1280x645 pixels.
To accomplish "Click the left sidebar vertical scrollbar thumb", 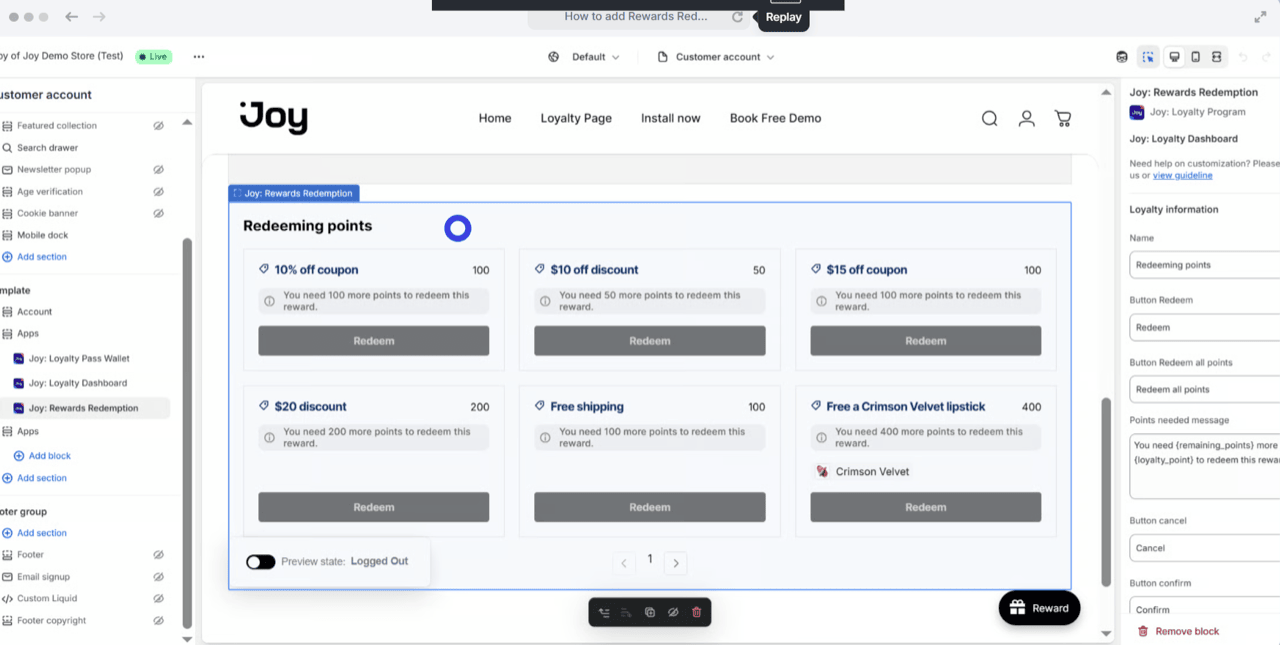I will 187,433.
